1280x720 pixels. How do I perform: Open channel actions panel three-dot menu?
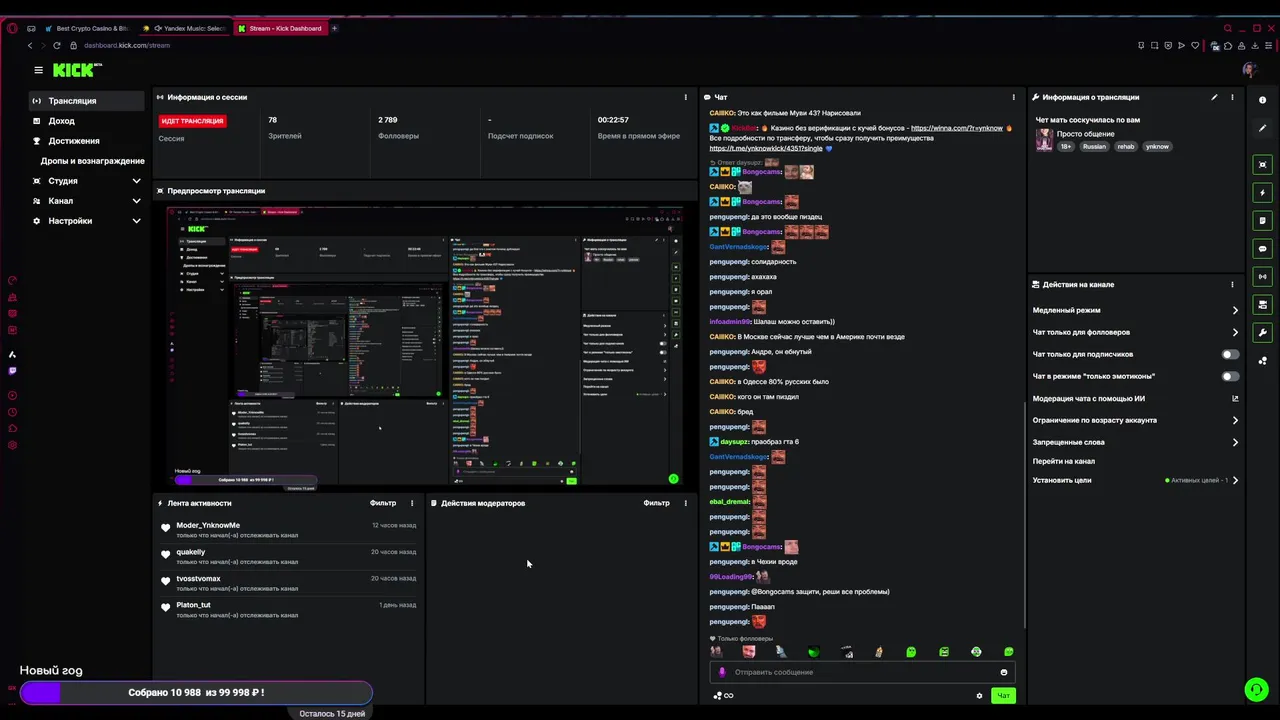pyautogui.click(x=1232, y=284)
